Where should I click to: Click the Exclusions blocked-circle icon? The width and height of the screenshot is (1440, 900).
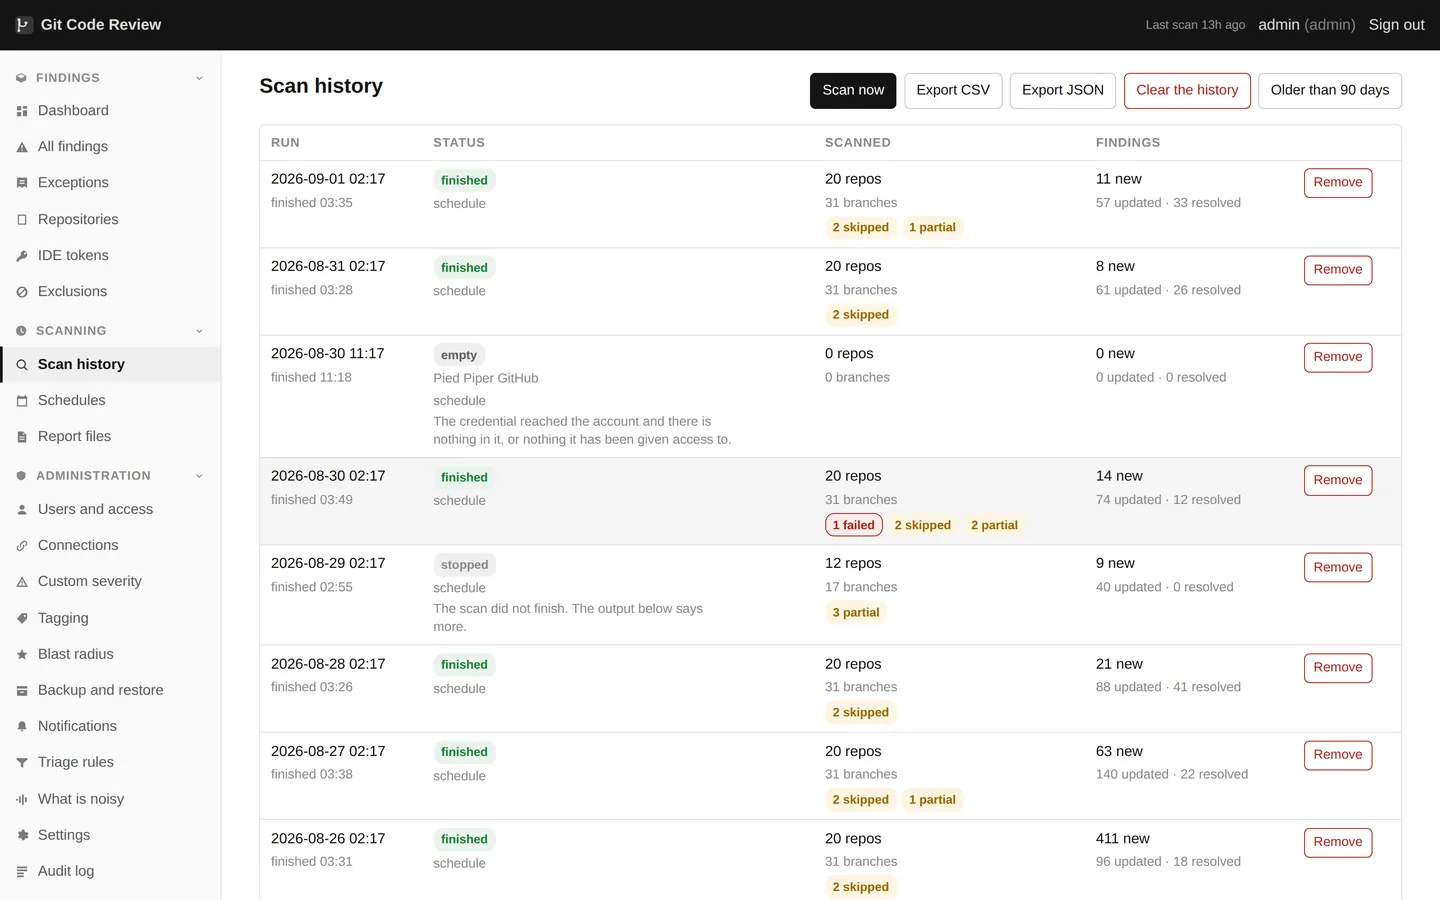22,292
